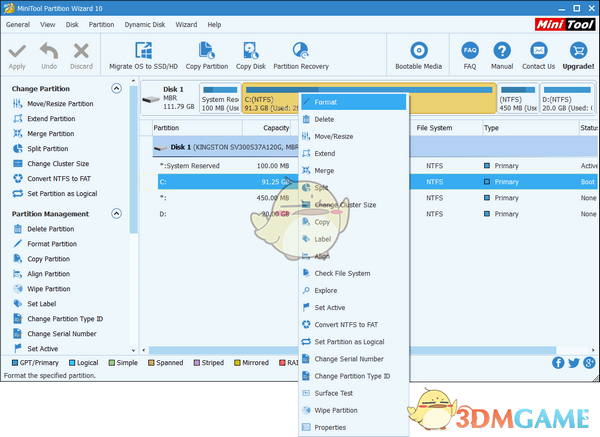Click the Contact Us envelope icon

coord(538,52)
